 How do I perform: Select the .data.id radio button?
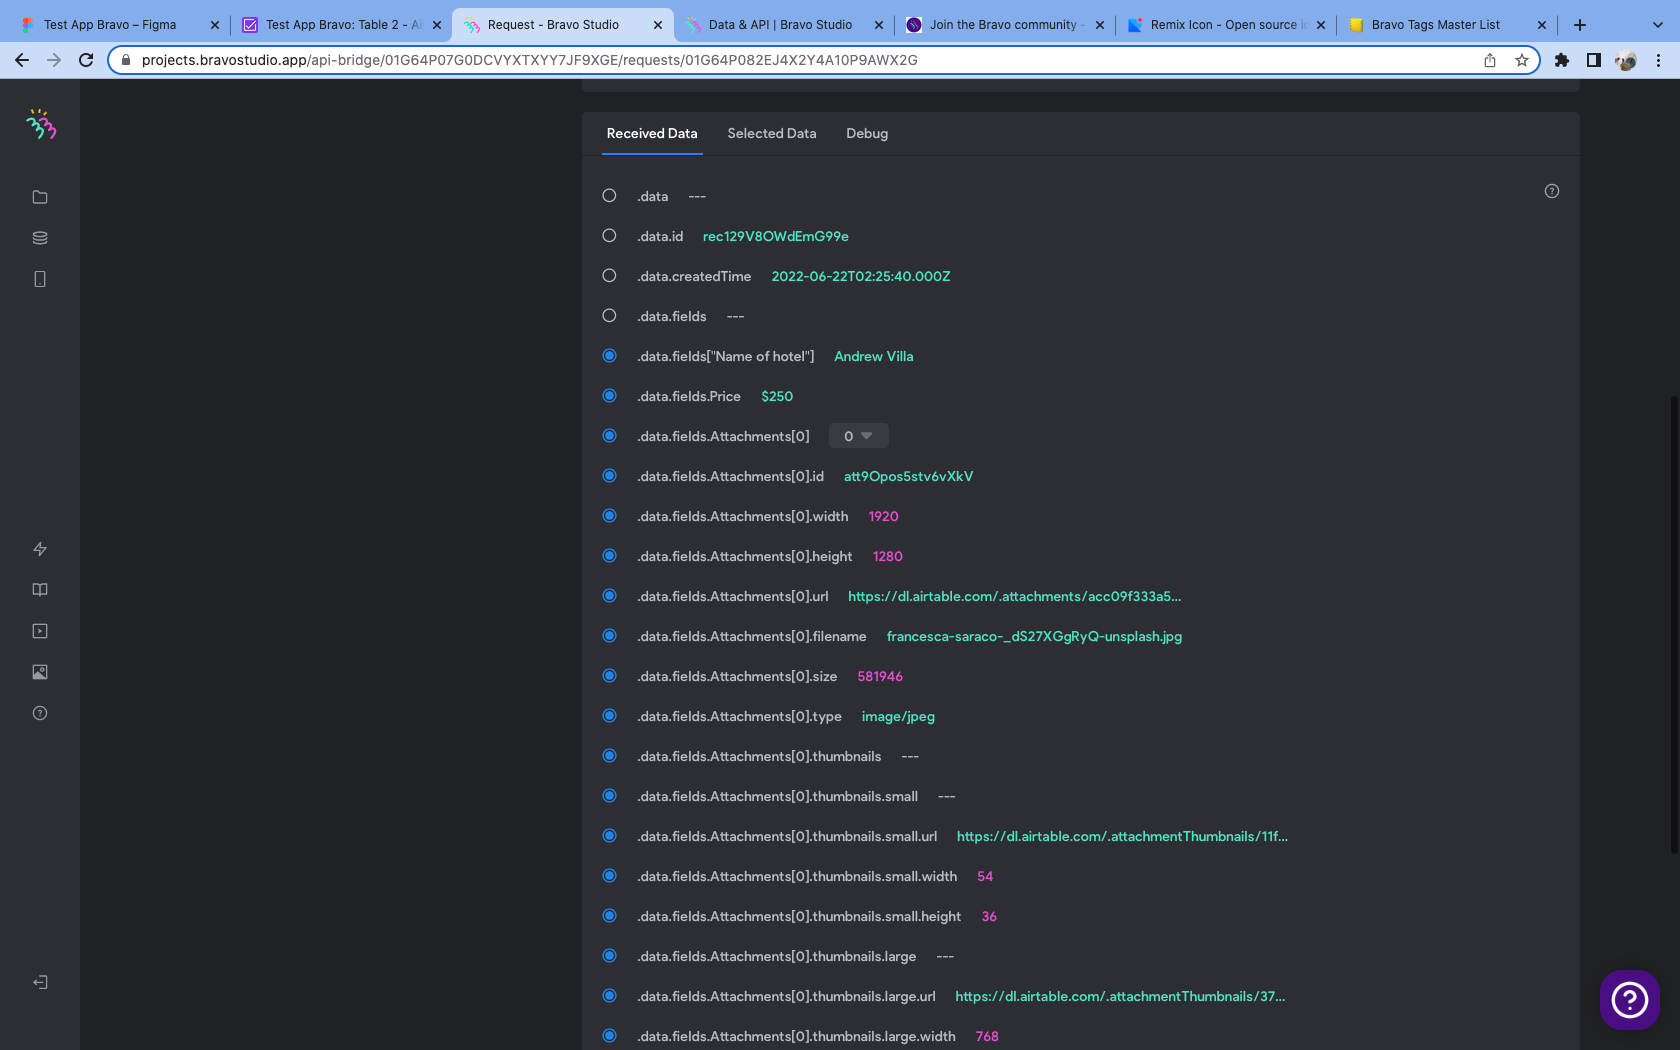609,236
